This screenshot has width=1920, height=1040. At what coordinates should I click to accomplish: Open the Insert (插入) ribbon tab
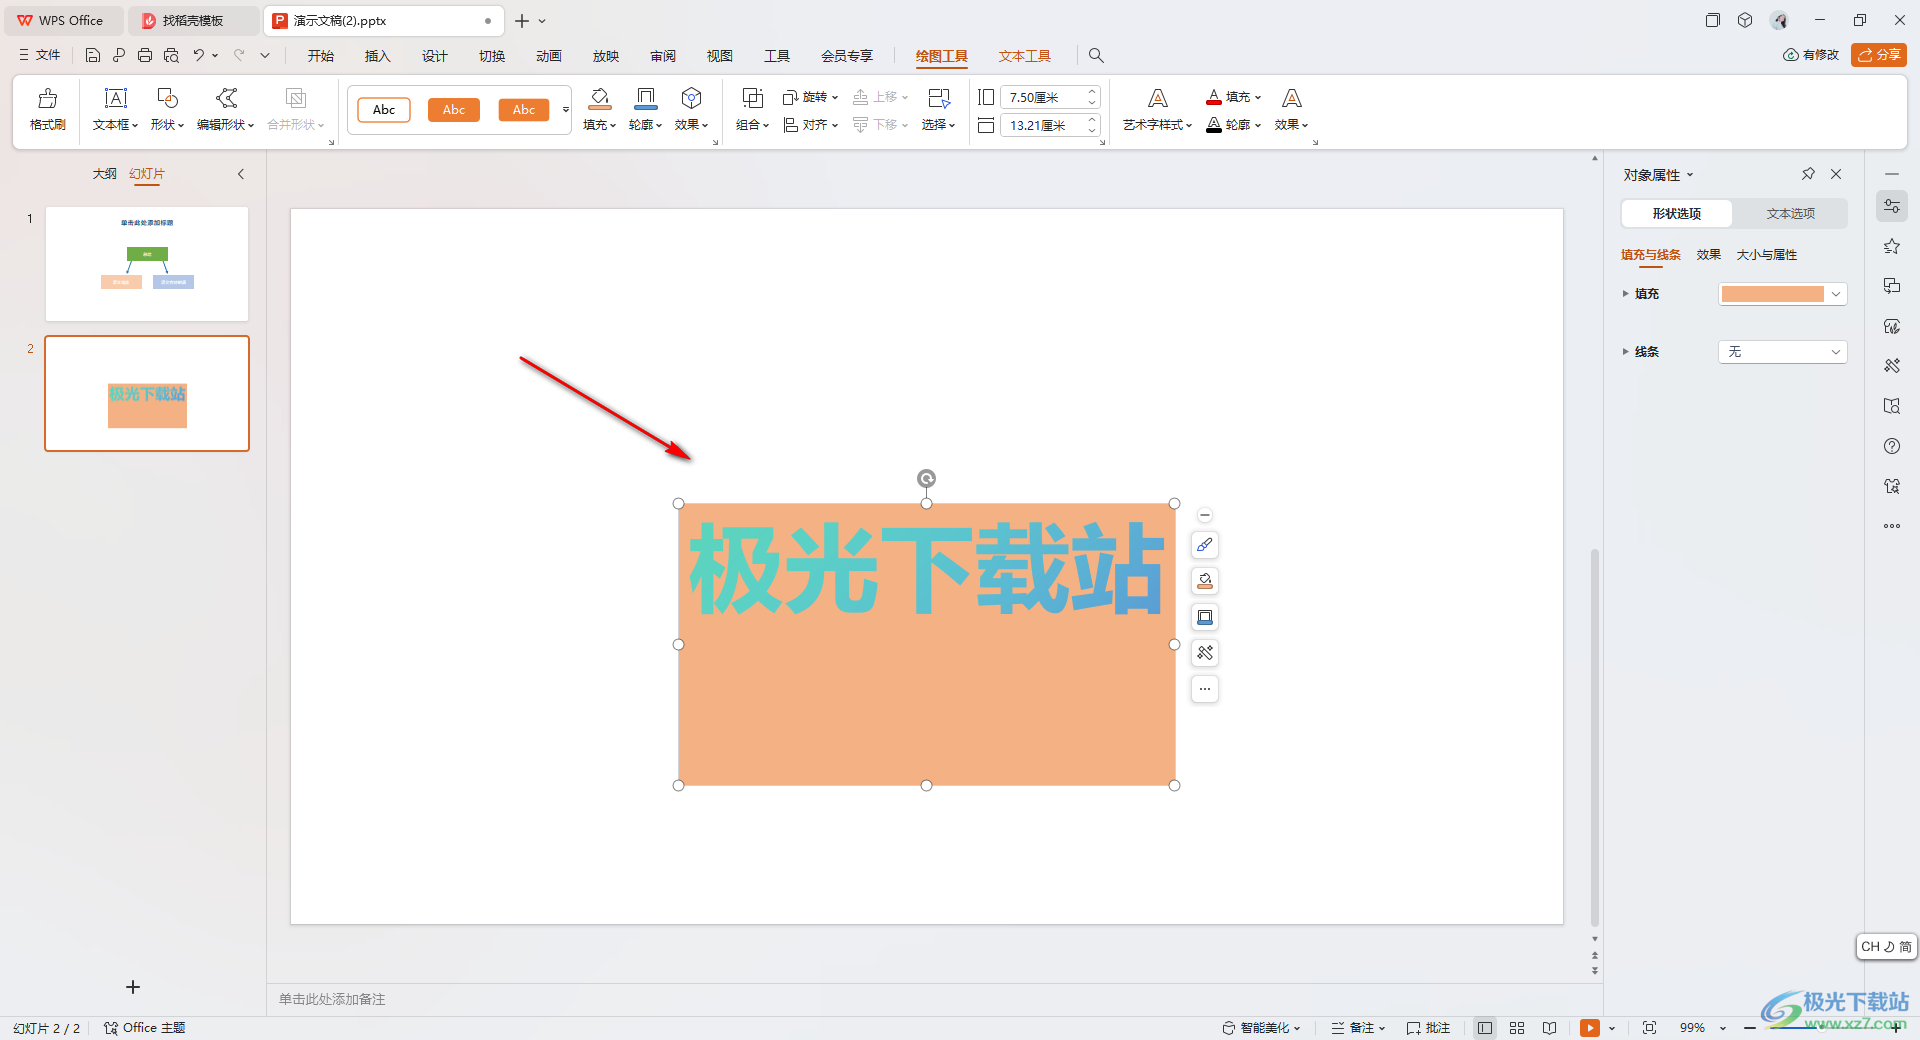377,56
